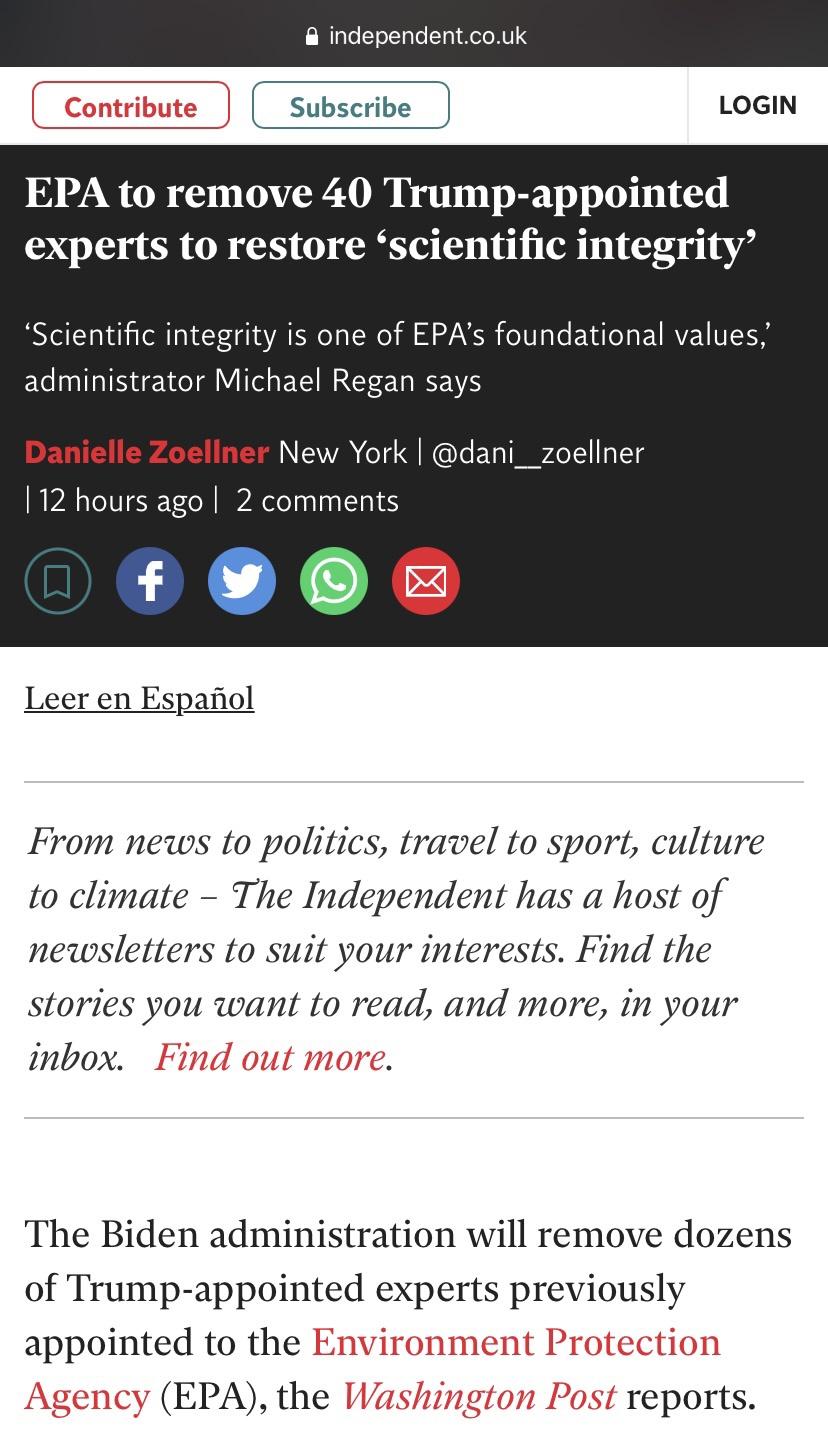Tap the '12 hours ago' timestamp

[x=120, y=500]
